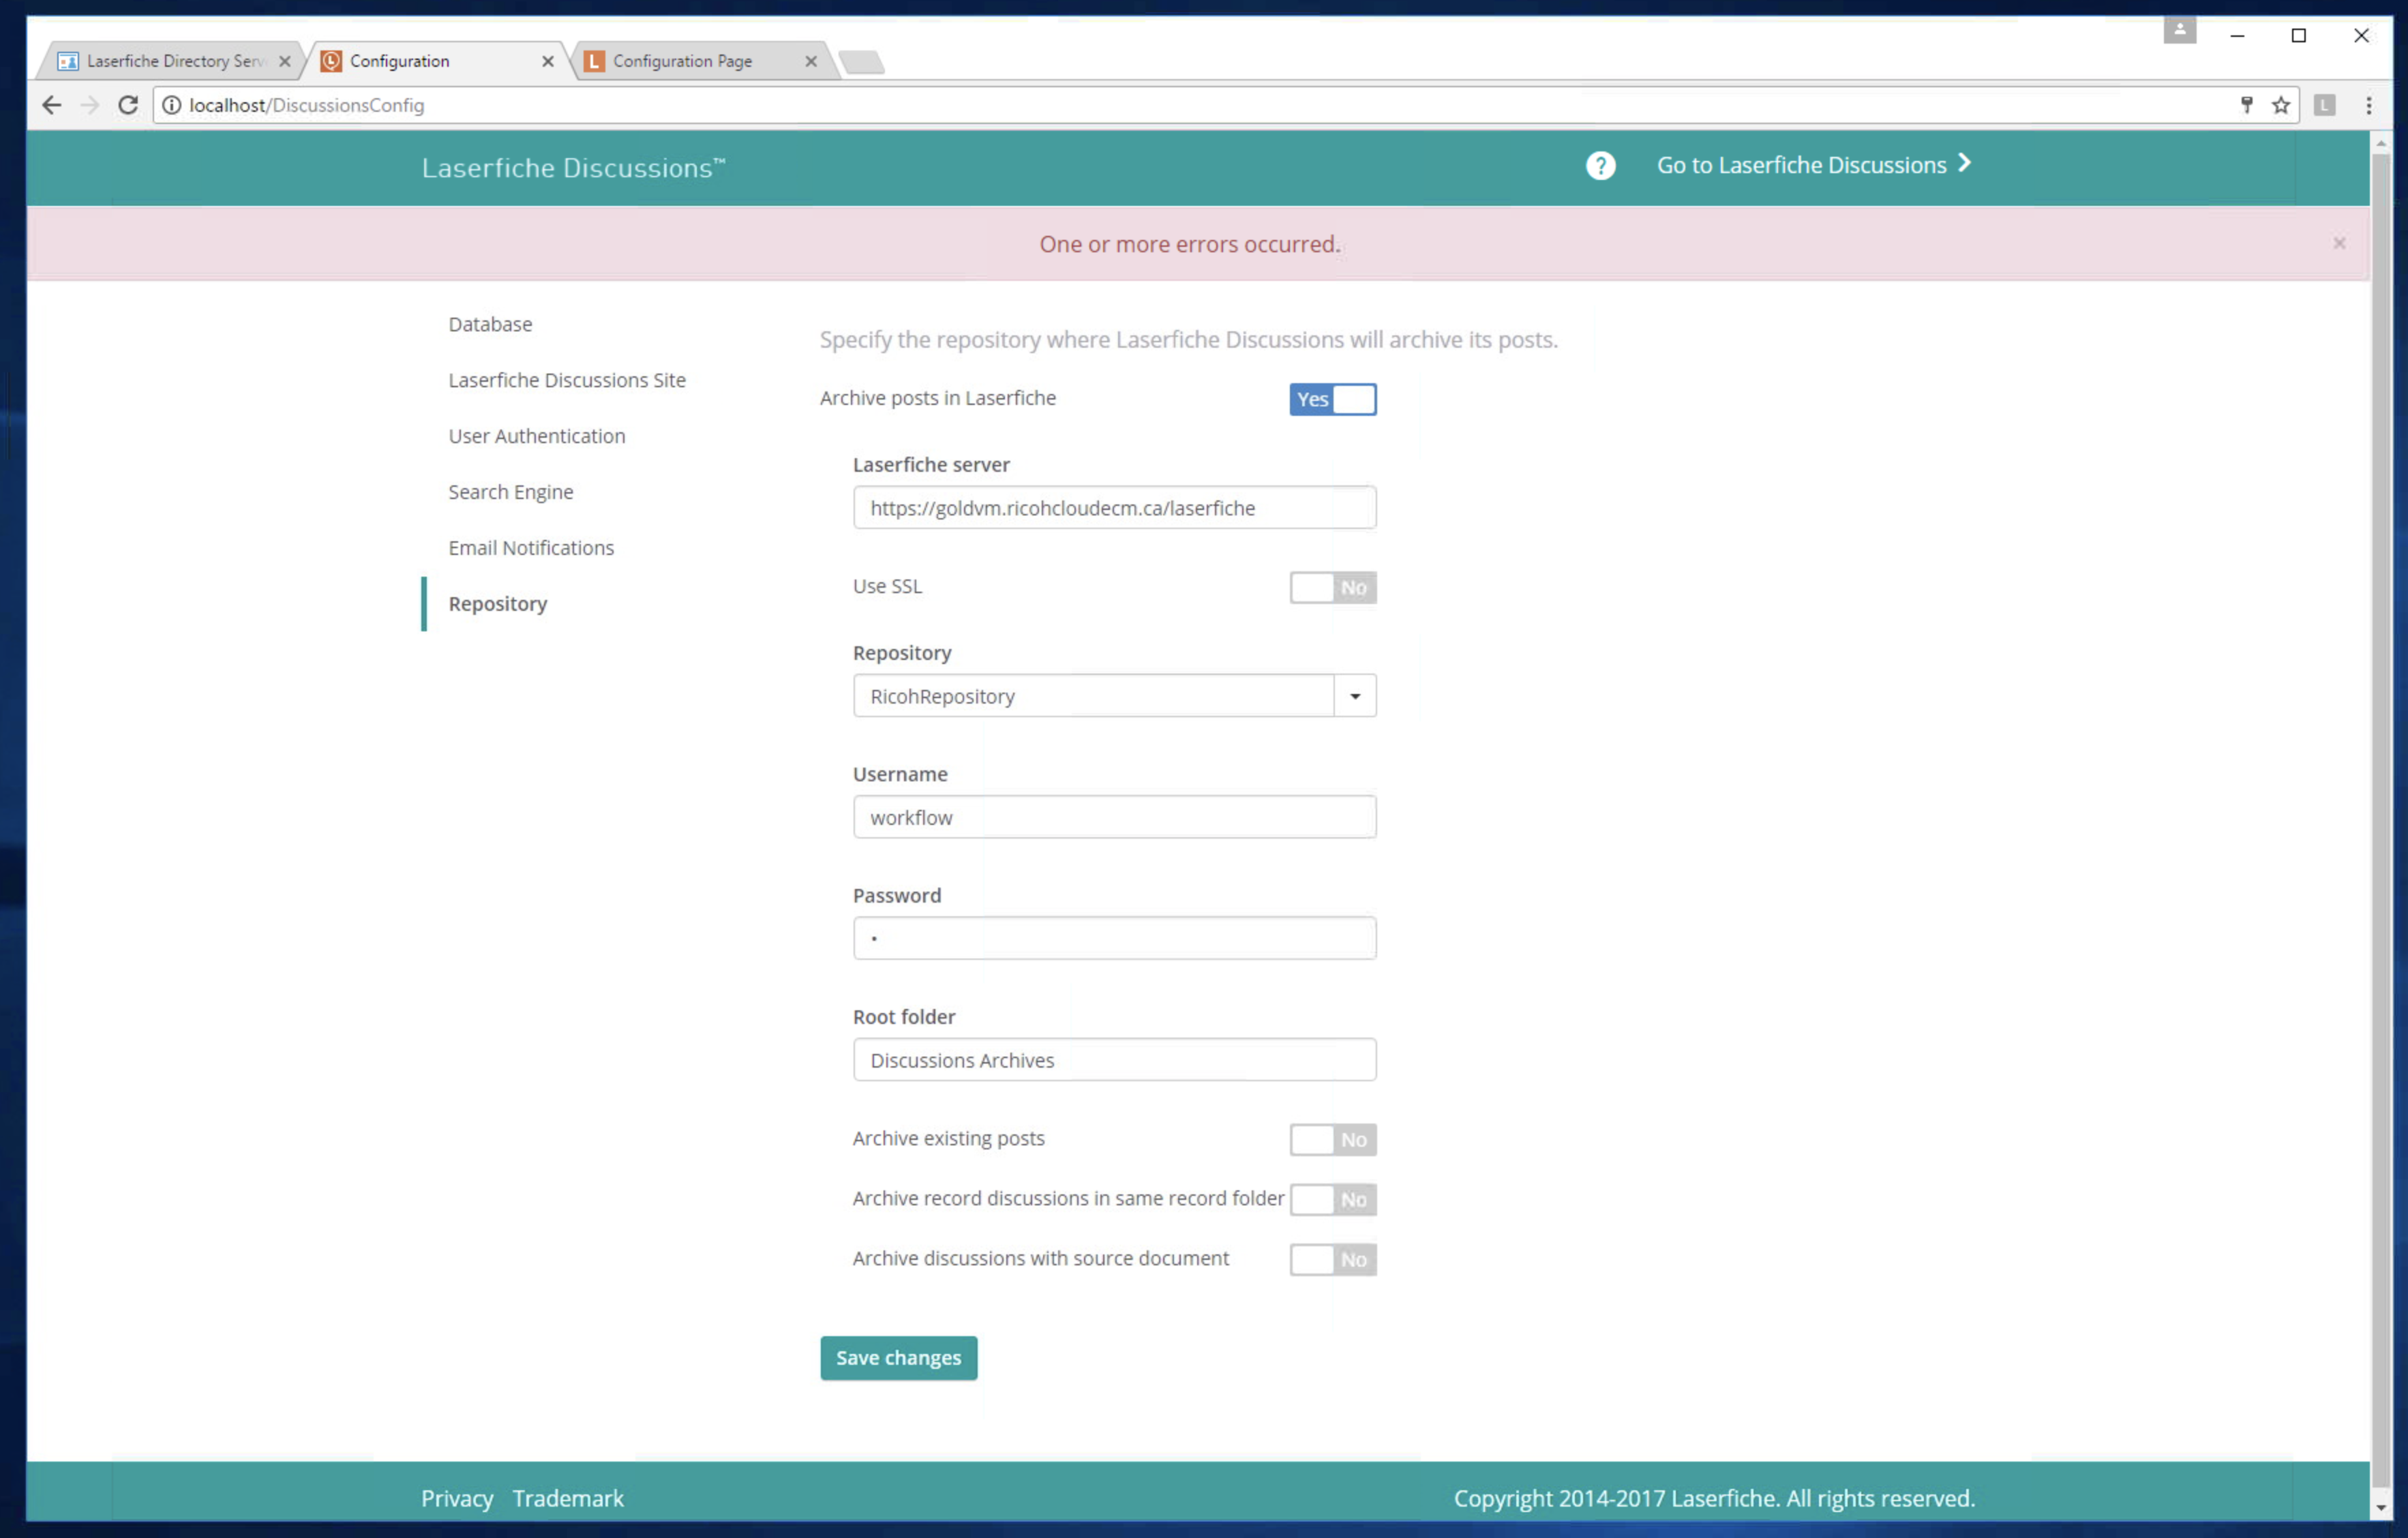Click the saved password key icon
Screen dimensions: 2408x1538
point(2247,105)
